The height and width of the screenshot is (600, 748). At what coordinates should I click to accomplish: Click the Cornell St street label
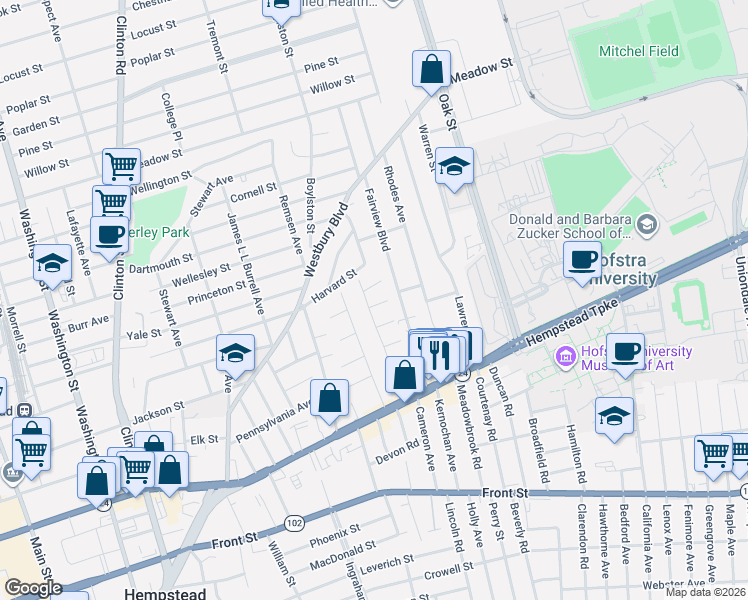click(253, 192)
